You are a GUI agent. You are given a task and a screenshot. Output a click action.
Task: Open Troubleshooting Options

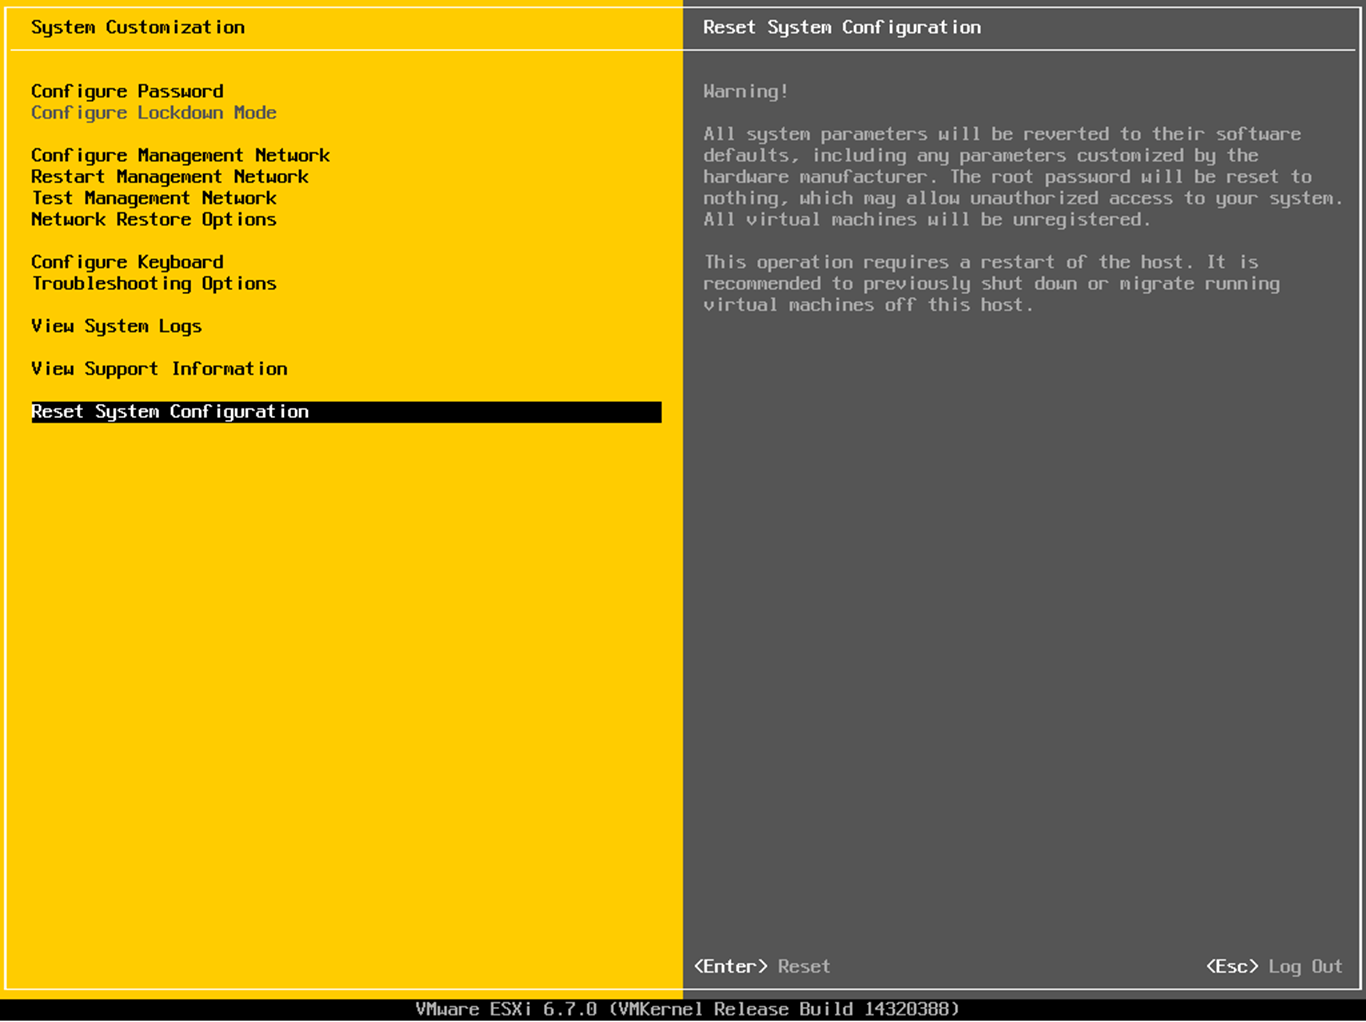tap(153, 283)
